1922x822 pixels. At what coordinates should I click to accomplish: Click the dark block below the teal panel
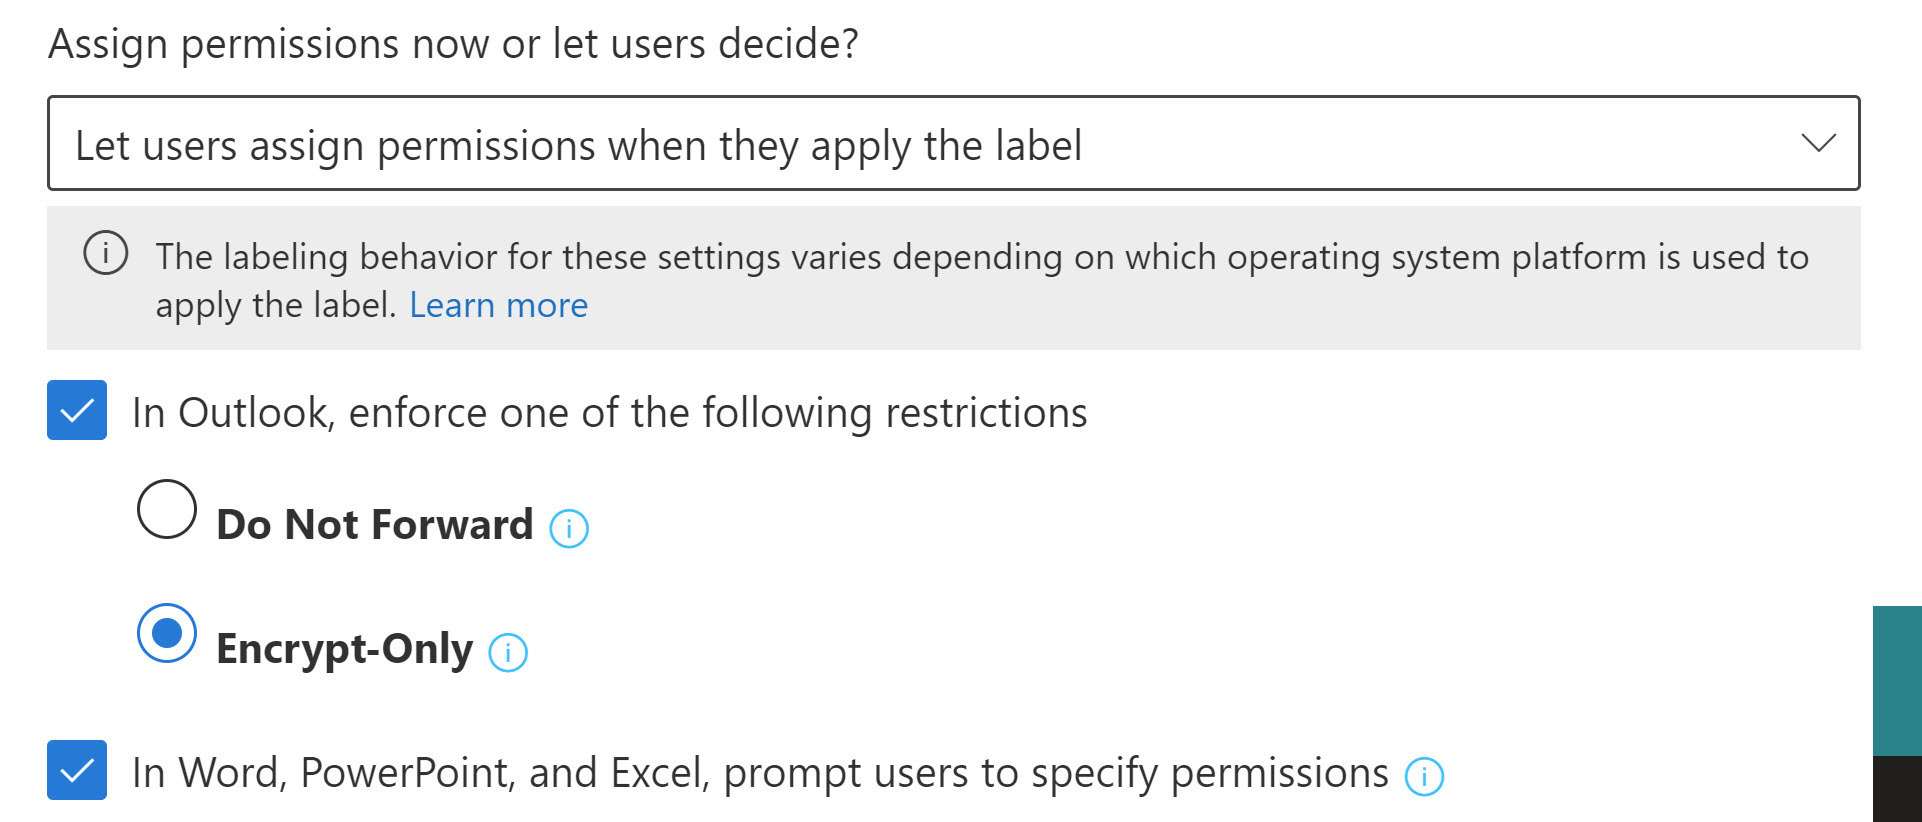(1897, 789)
